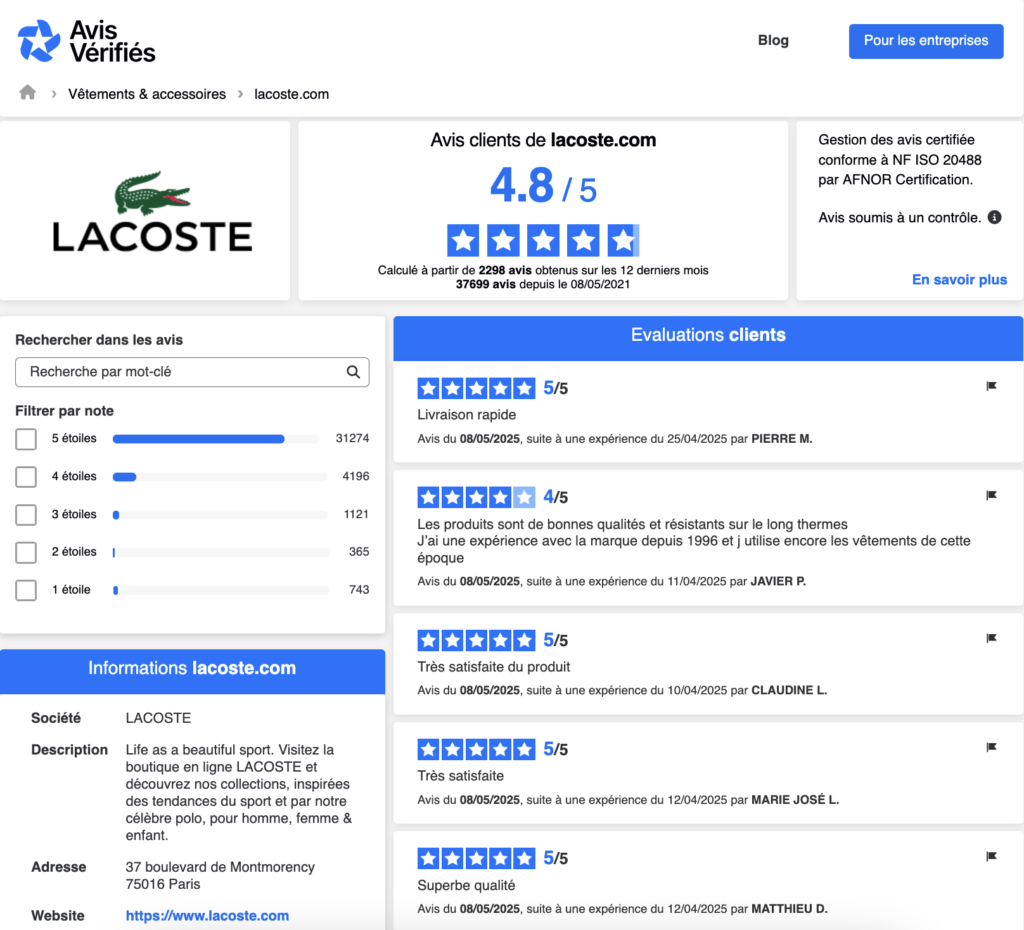Go to the home breadcrumb icon

tap(27, 92)
